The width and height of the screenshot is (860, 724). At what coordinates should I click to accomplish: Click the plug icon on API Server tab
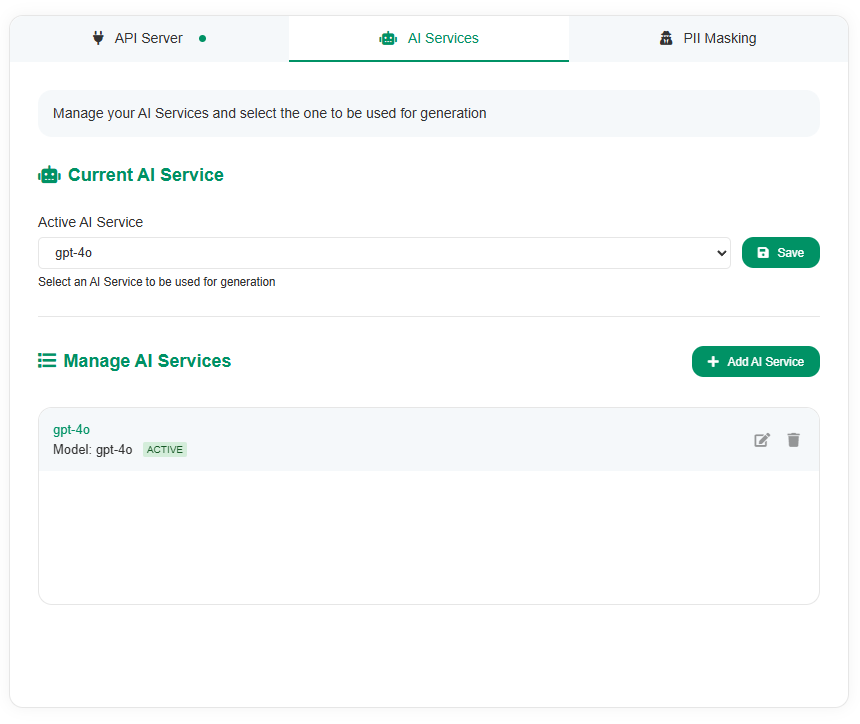[98, 38]
